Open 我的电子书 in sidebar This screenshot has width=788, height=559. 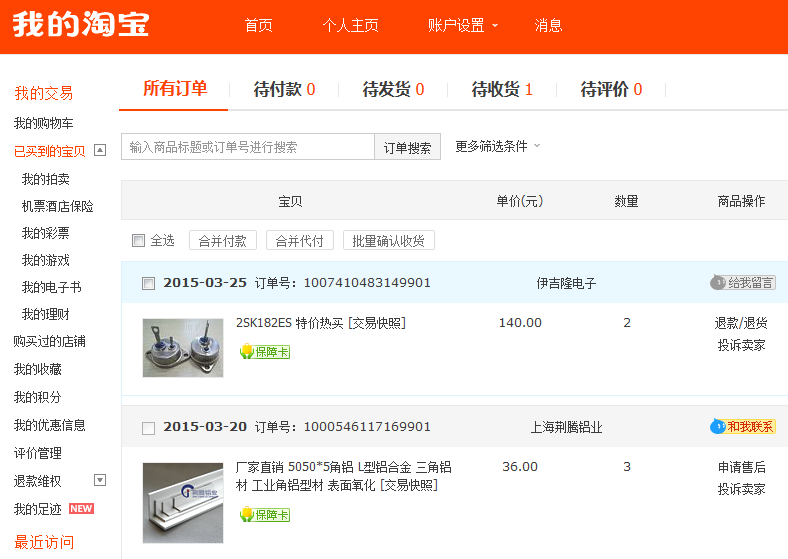click(52, 287)
